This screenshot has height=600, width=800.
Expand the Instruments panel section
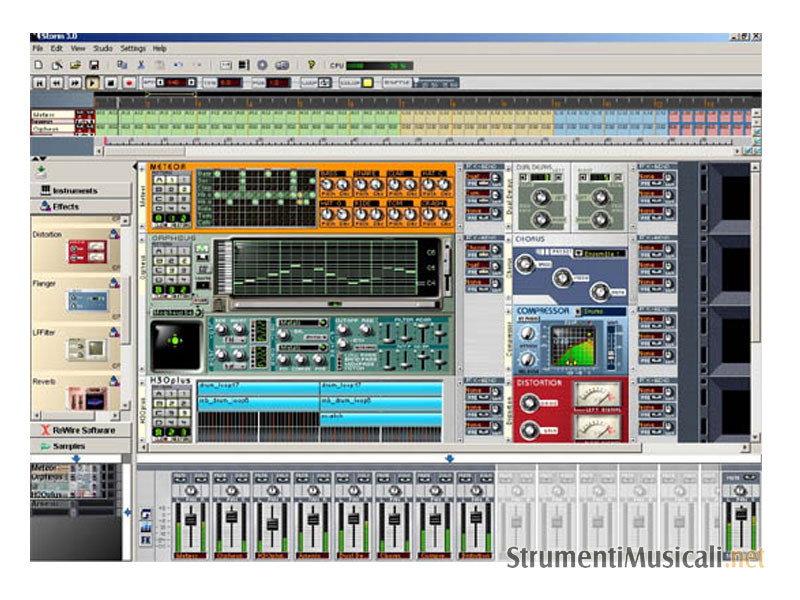coord(81,190)
